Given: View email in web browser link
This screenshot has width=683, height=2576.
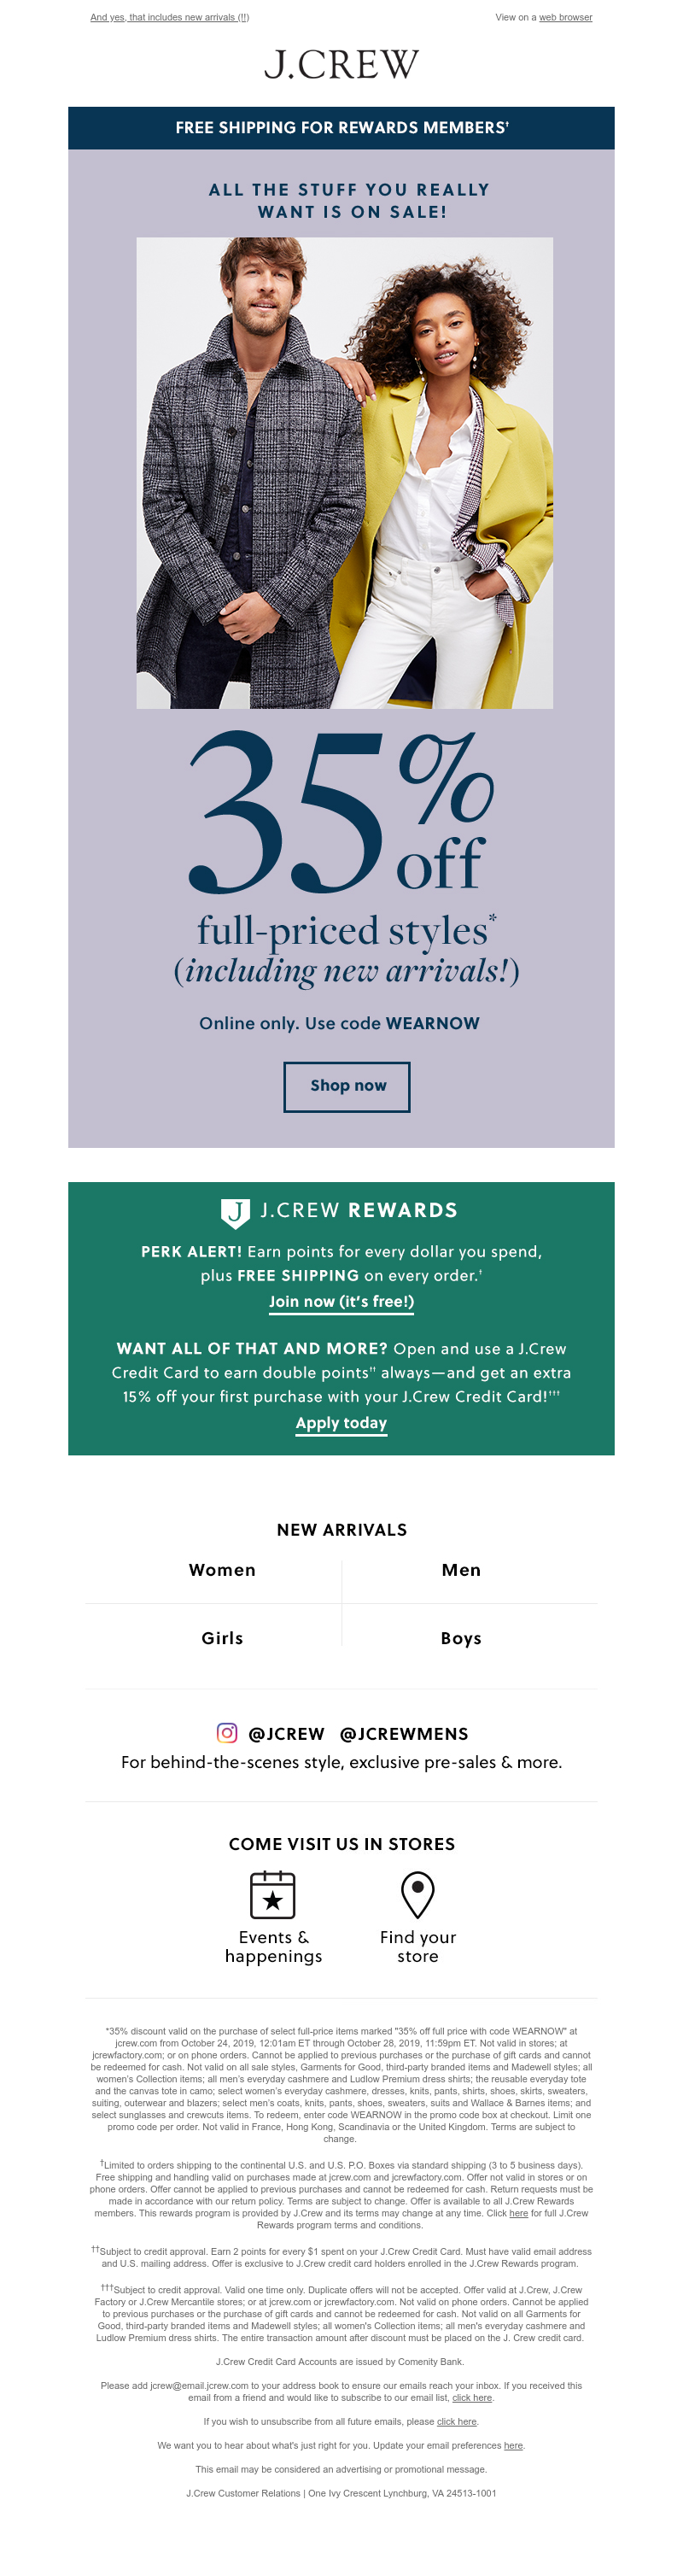Looking at the screenshot, I should [565, 17].
